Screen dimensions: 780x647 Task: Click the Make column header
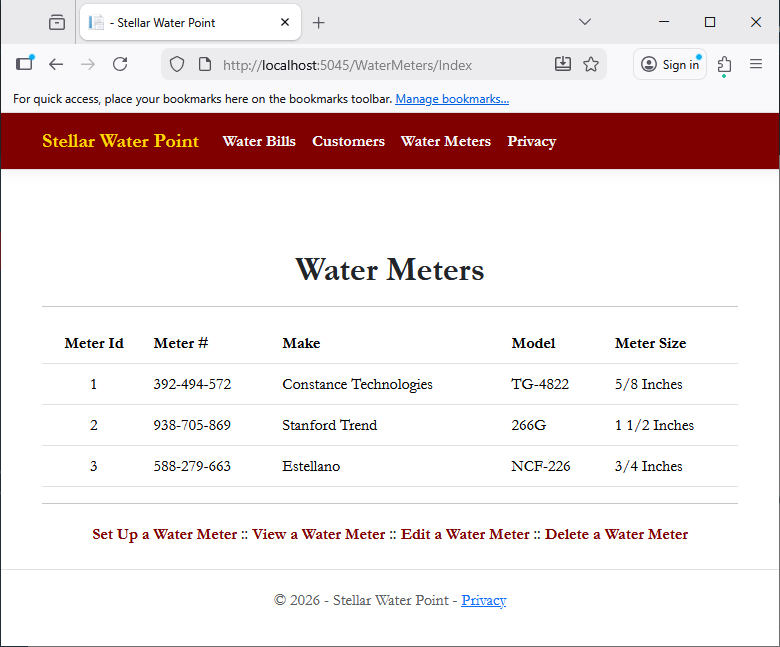[x=301, y=343]
